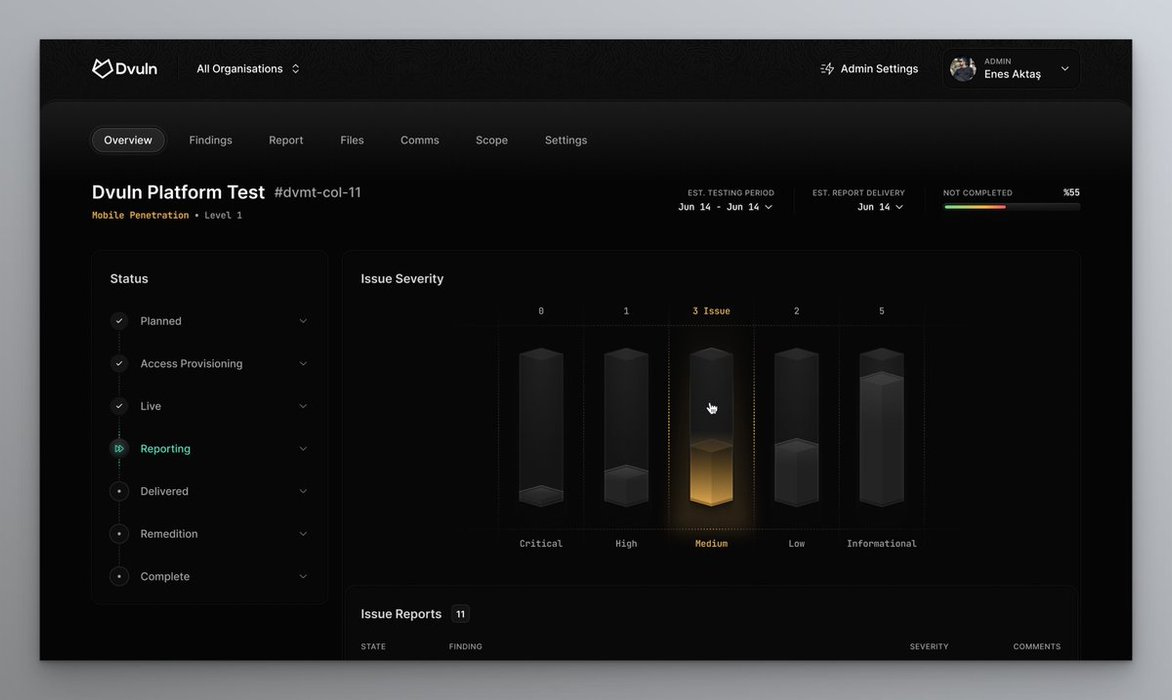Click the Enes Aktaş profile avatar
The height and width of the screenshot is (700, 1172).
tap(963, 69)
